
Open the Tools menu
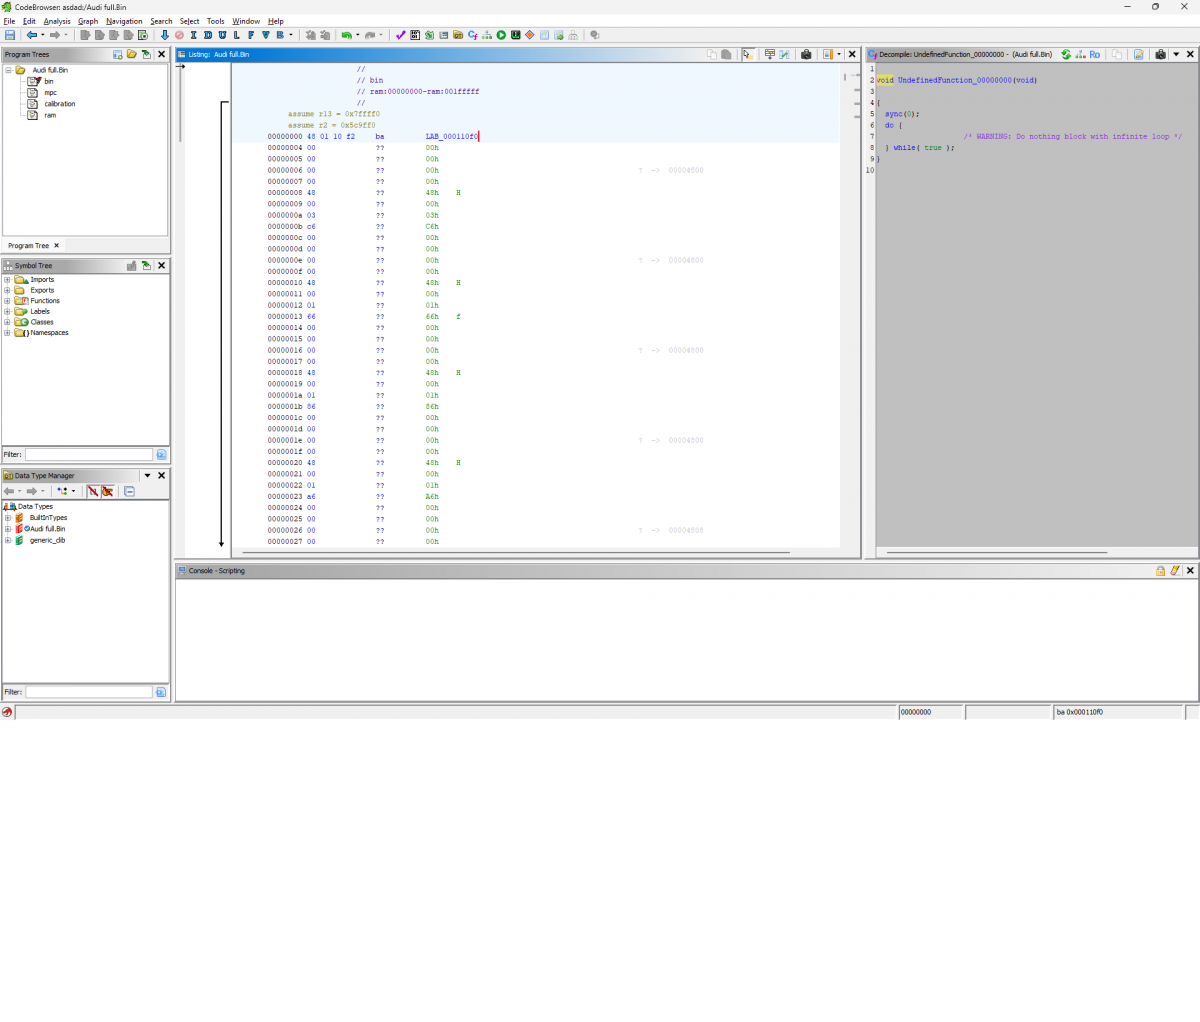click(x=215, y=21)
